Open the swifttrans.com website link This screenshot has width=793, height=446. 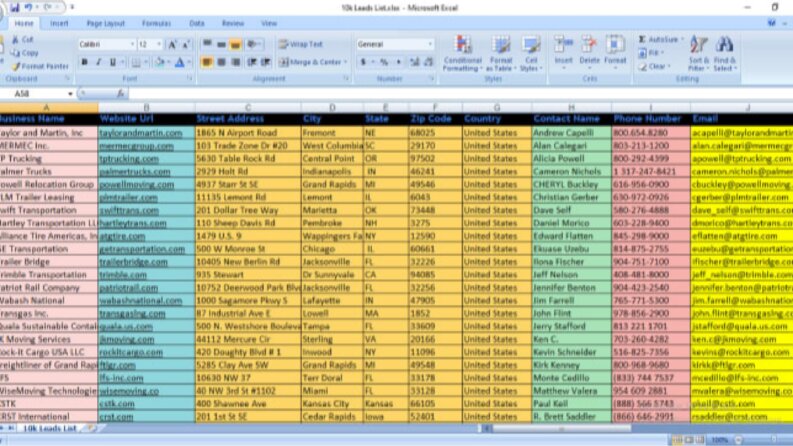(x=129, y=210)
